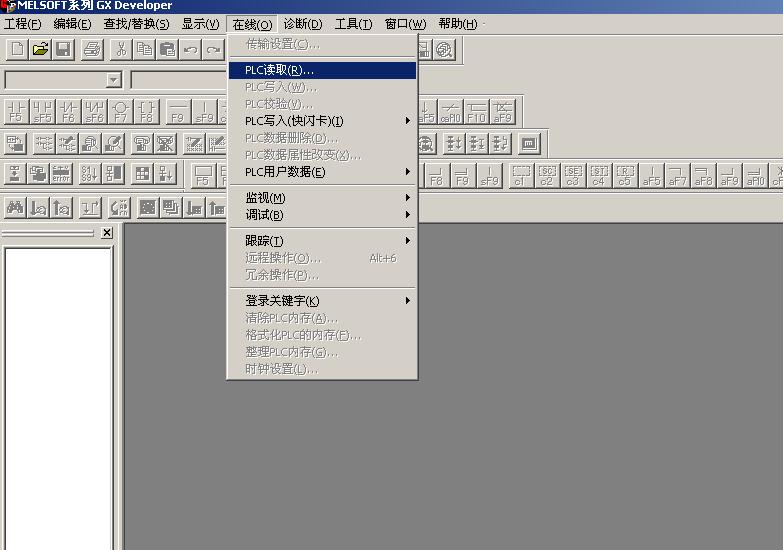
Task: Expand PLC用户数据 submenu
Action: tap(322, 172)
